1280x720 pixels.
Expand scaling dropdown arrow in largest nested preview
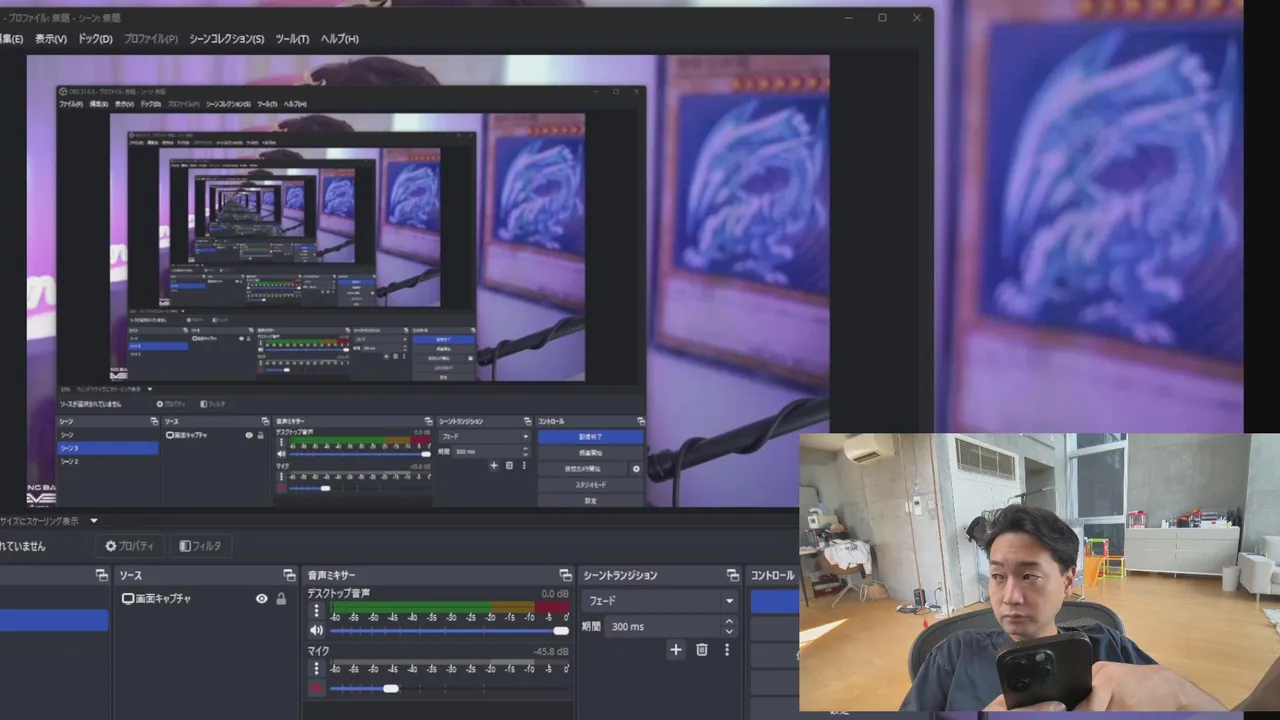pyautogui.click(x=150, y=389)
